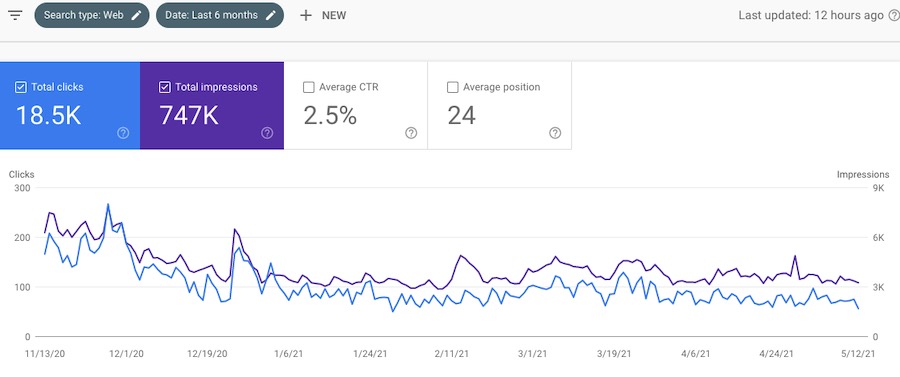Edit the Date: Last 6 months chip
Screen dimensions: 900x377
tap(220, 15)
